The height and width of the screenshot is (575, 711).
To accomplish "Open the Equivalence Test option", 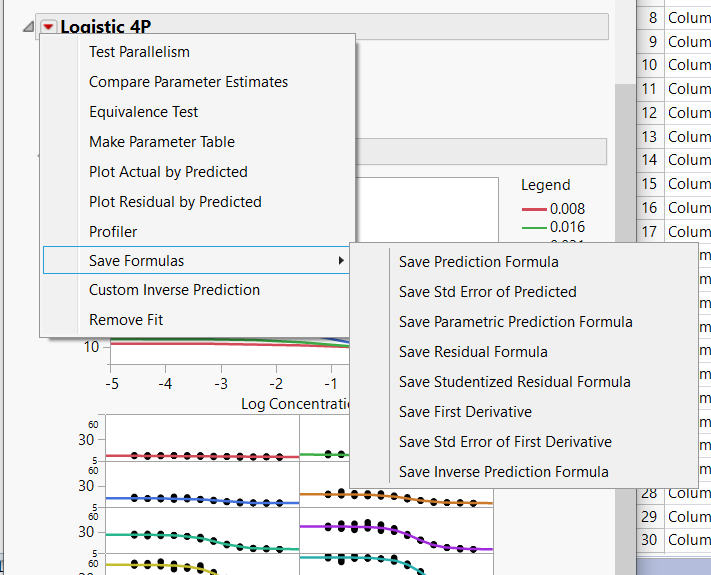I will click(x=143, y=112).
